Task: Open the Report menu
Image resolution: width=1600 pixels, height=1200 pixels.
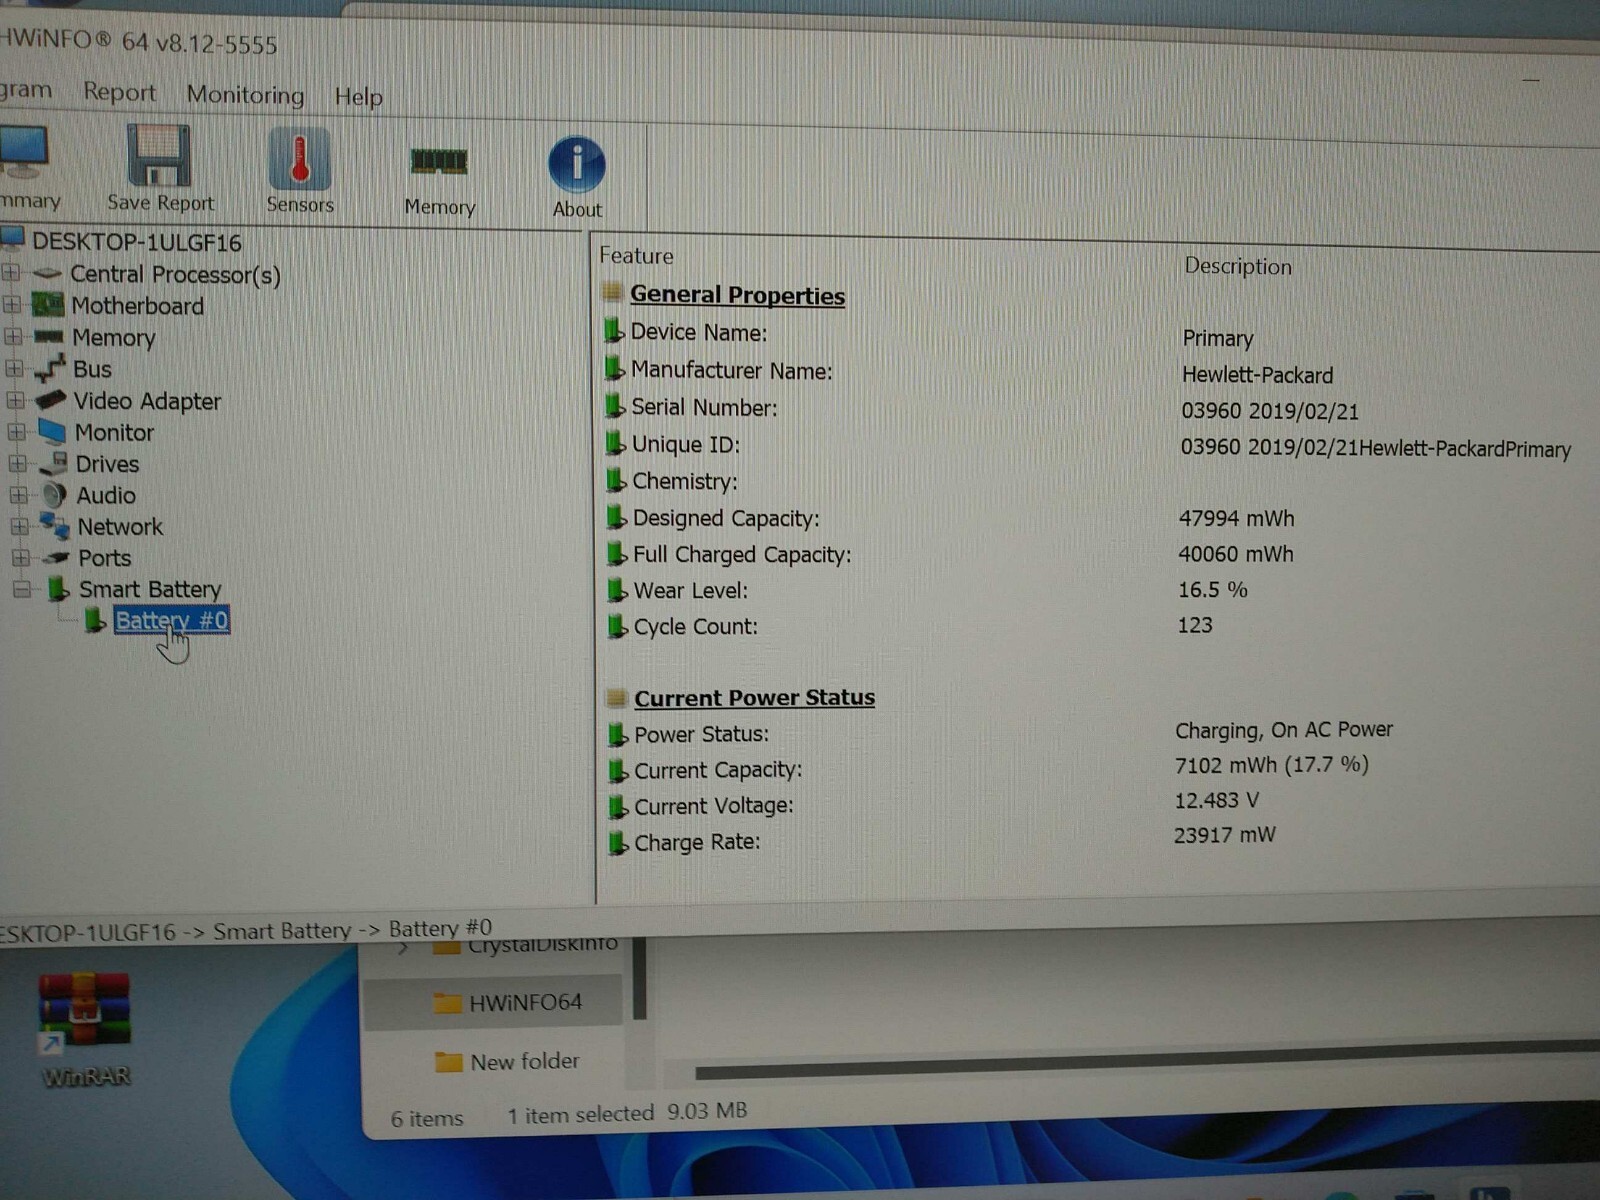Action: [120, 92]
